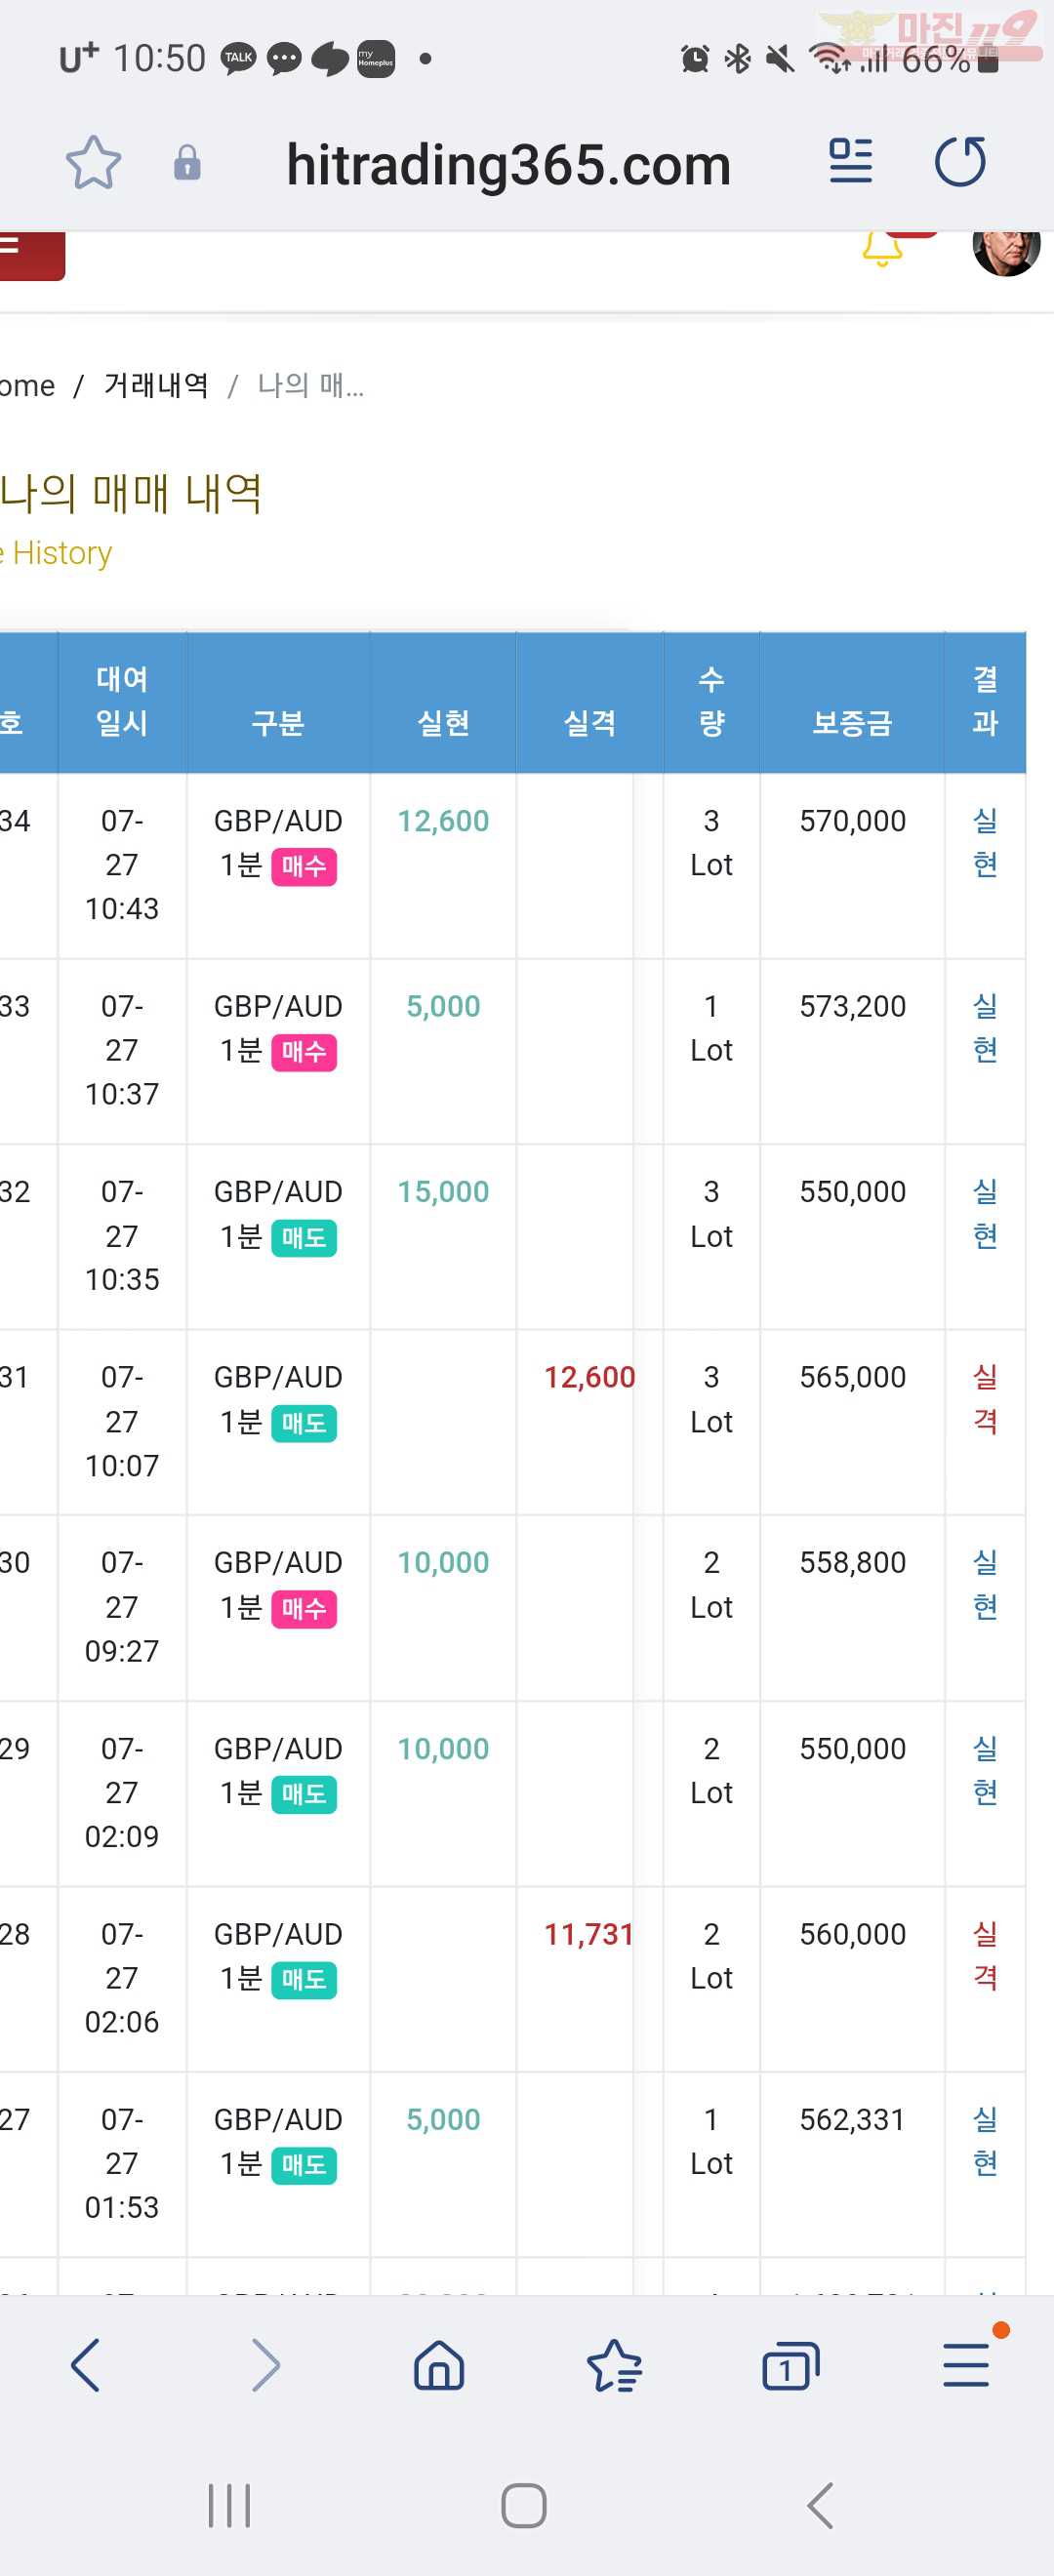
Task: Open notifications via the yellow bell icon
Action: (x=882, y=250)
